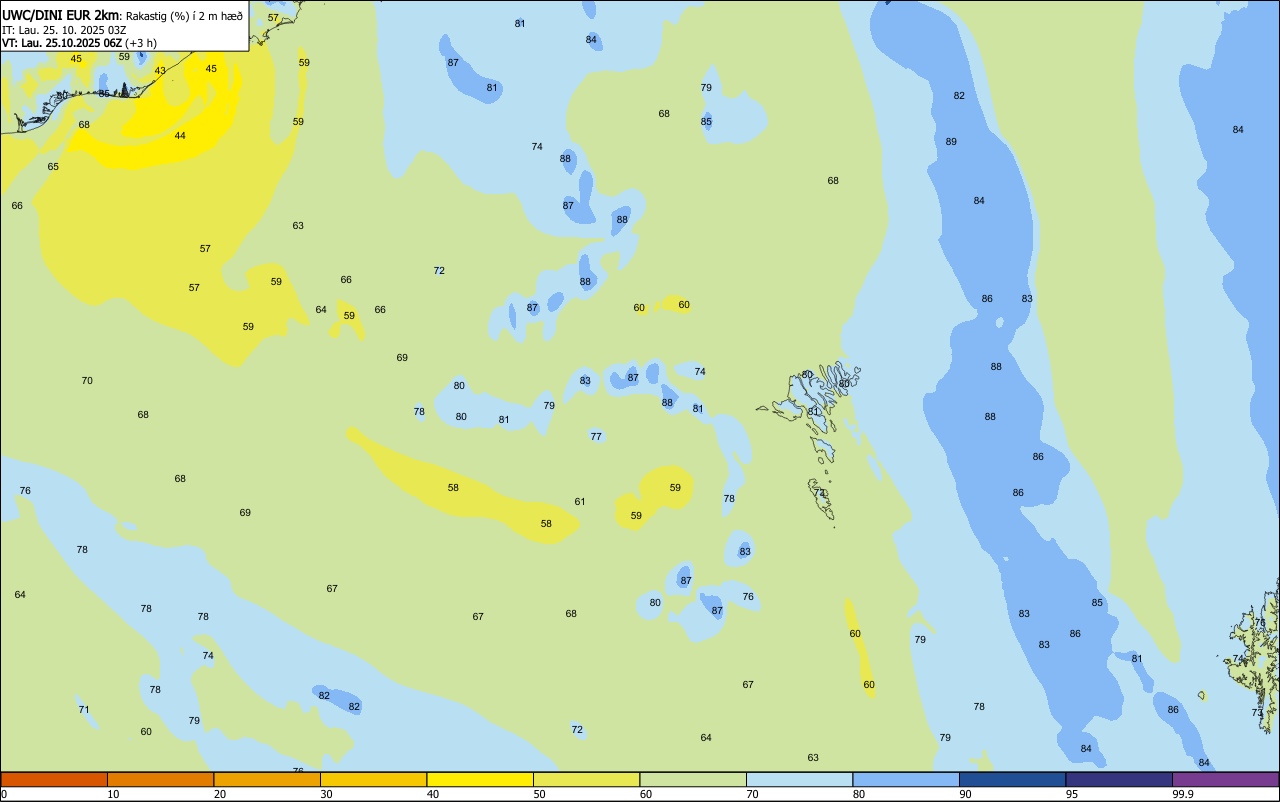Click the humidity value '89' on the map
Viewport: 1280px width, 802px height.
[x=951, y=142]
